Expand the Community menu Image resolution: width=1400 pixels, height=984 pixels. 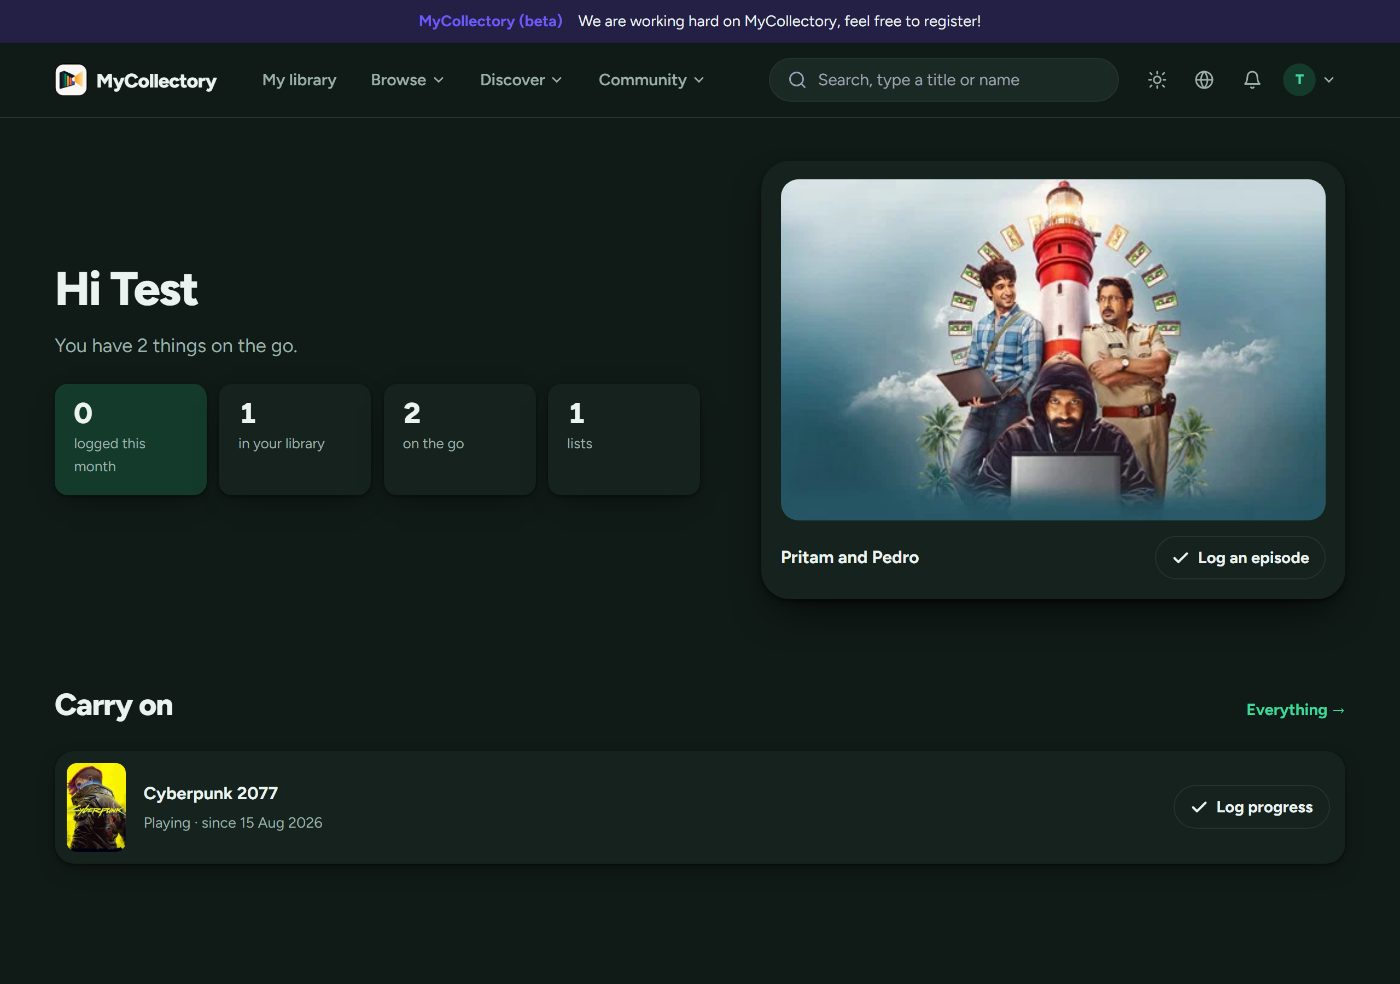[x=651, y=80]
